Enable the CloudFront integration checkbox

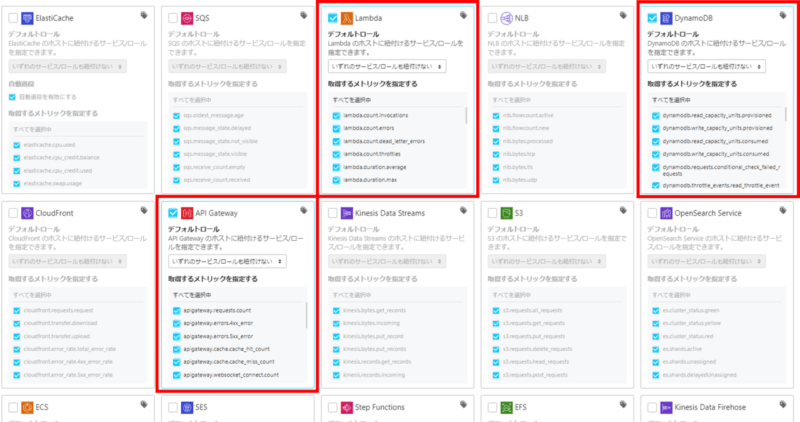[x=13, y=213]
